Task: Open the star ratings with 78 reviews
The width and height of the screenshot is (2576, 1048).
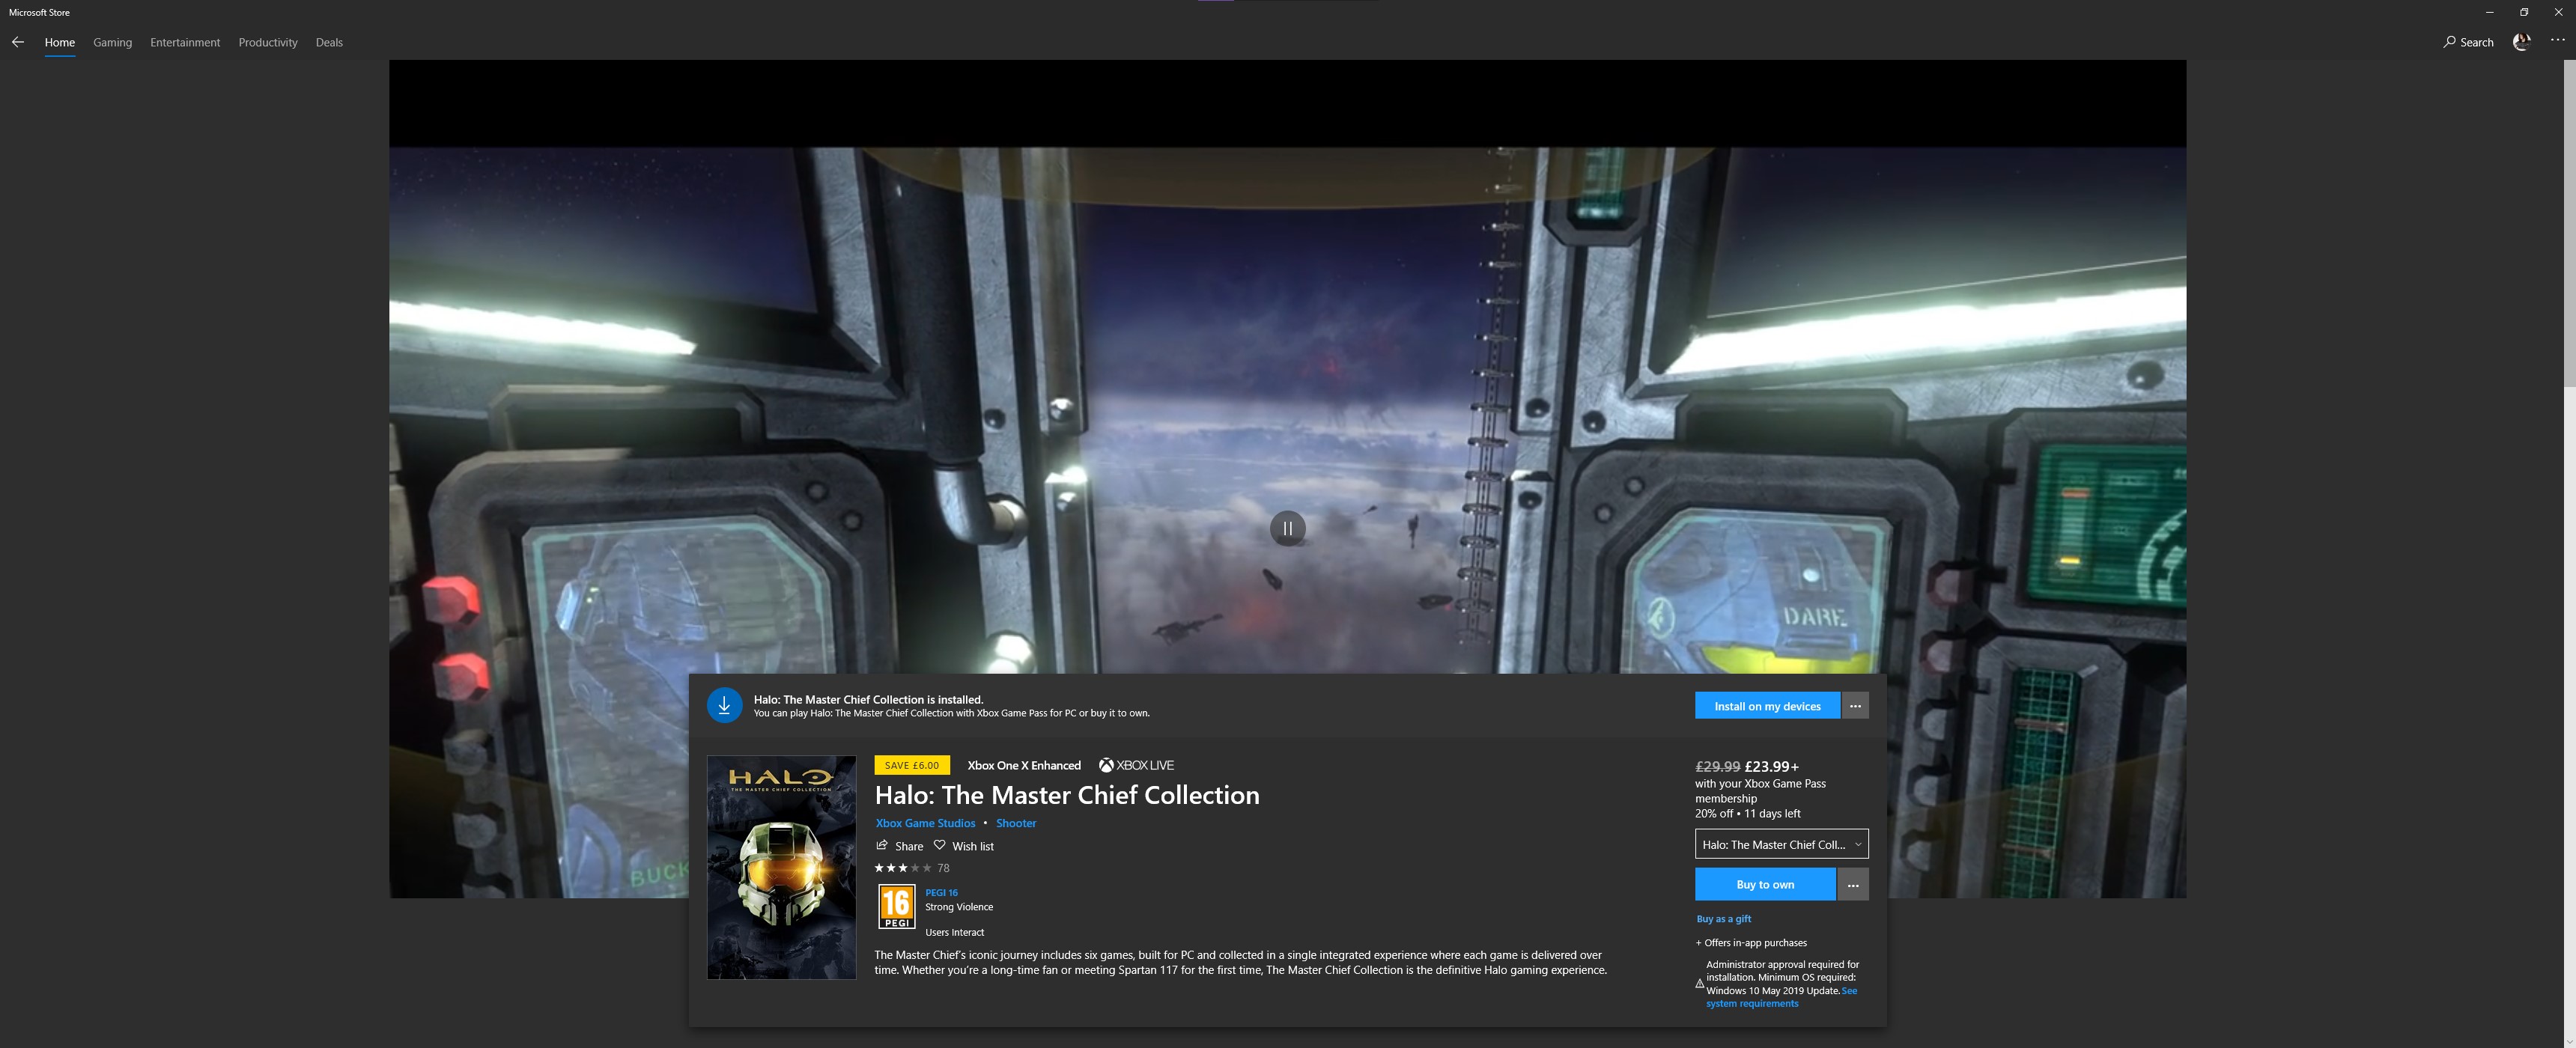Action: coord(912,868)
